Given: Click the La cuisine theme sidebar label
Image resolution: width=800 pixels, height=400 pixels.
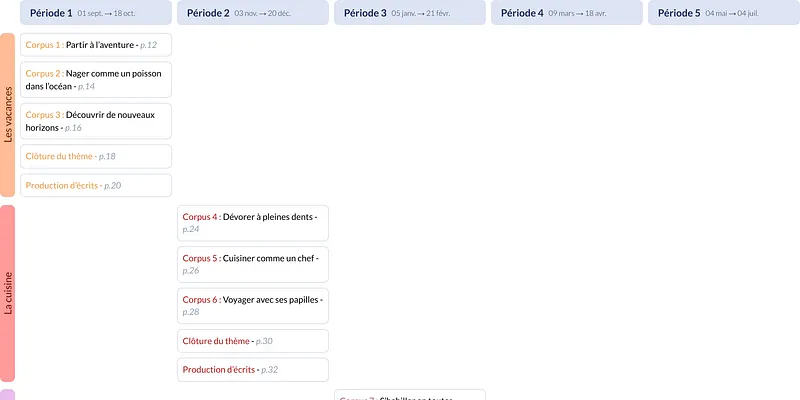Looking at the screenshot, I should (x=8, y=293).
